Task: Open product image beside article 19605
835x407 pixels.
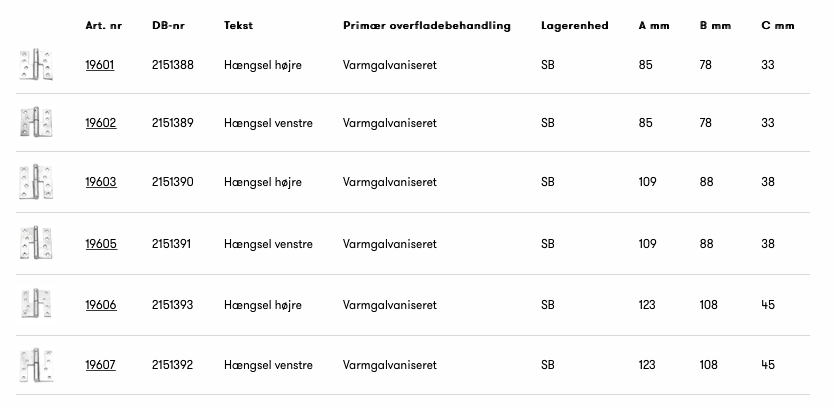Action: (x=37, y=243)
